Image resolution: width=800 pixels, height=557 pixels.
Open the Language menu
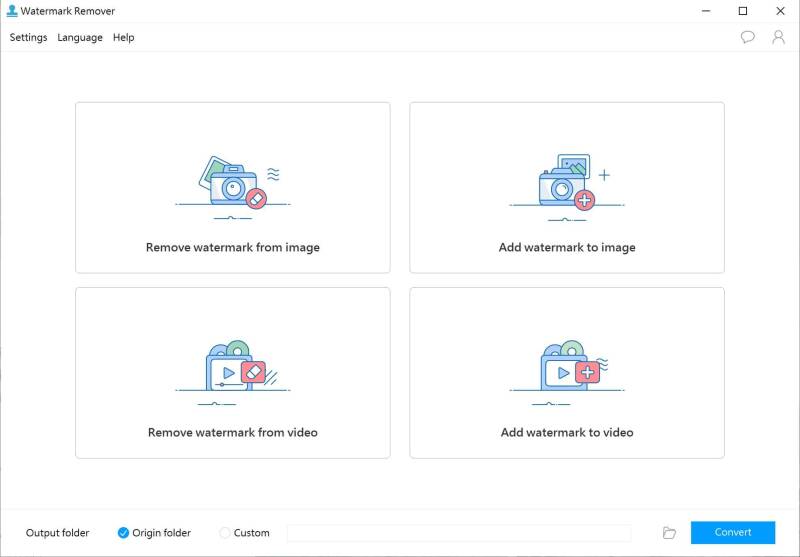(x=80, y=37)
